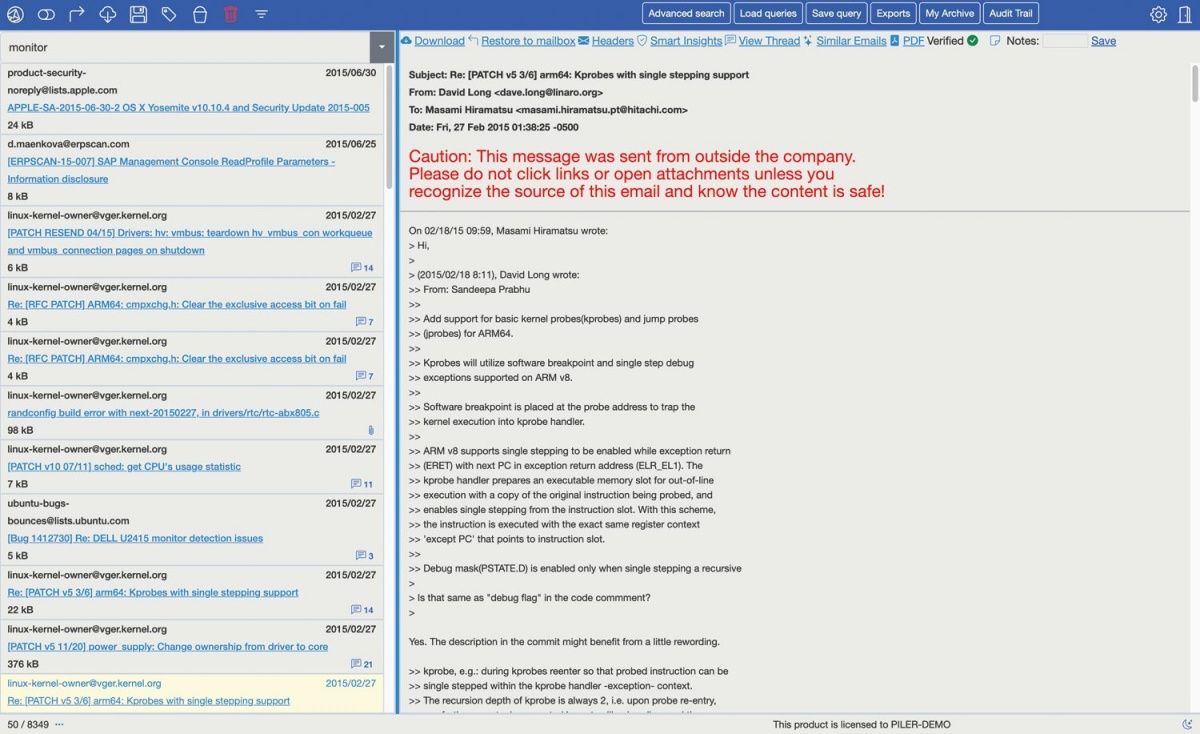Click the Restore to mailbox link
This screenshot has height=734, width=1200.
(528, 41)
